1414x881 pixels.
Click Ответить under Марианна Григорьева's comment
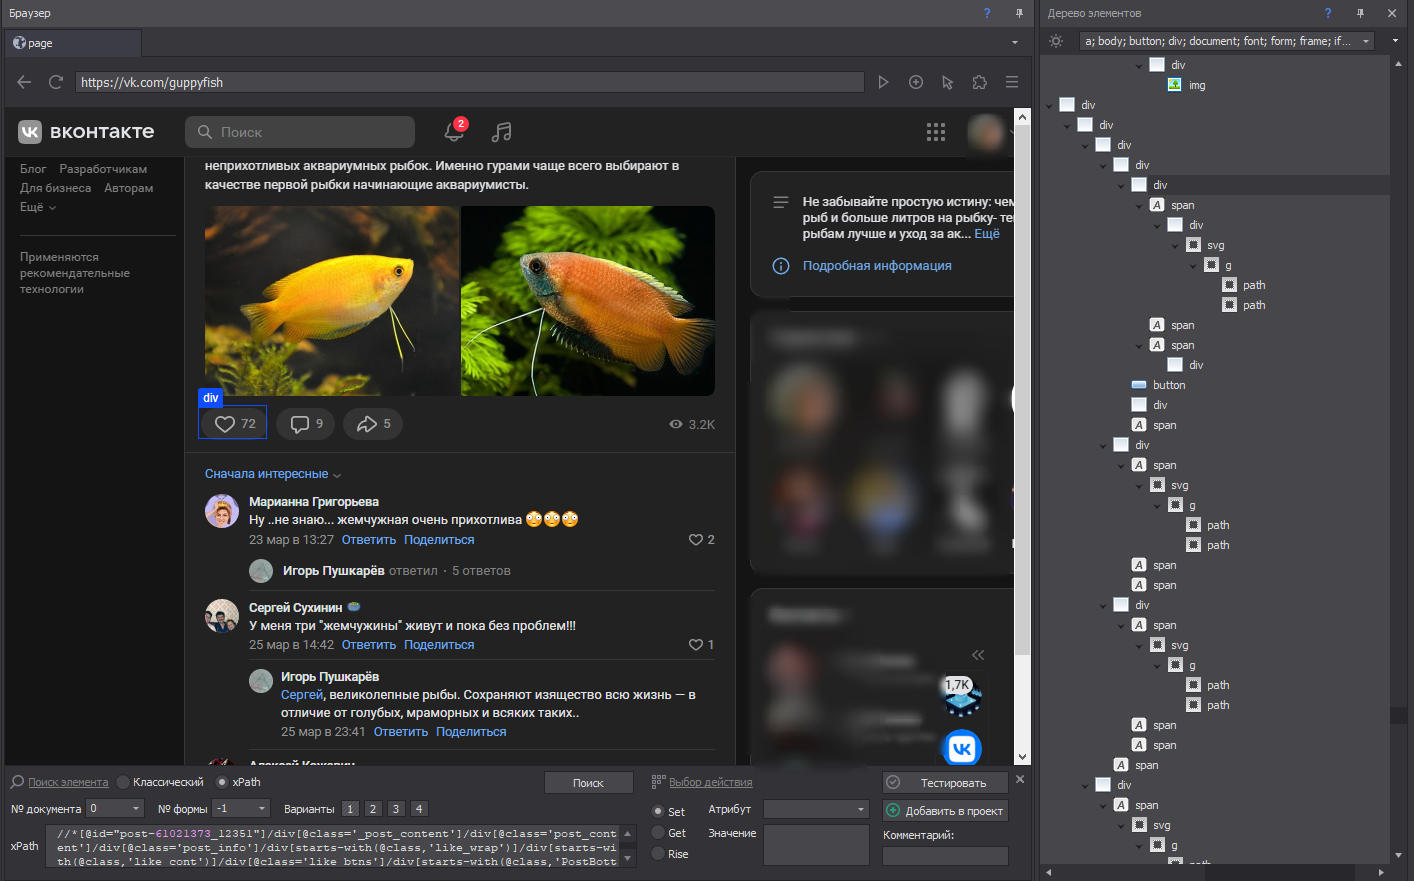pos(369,540)
